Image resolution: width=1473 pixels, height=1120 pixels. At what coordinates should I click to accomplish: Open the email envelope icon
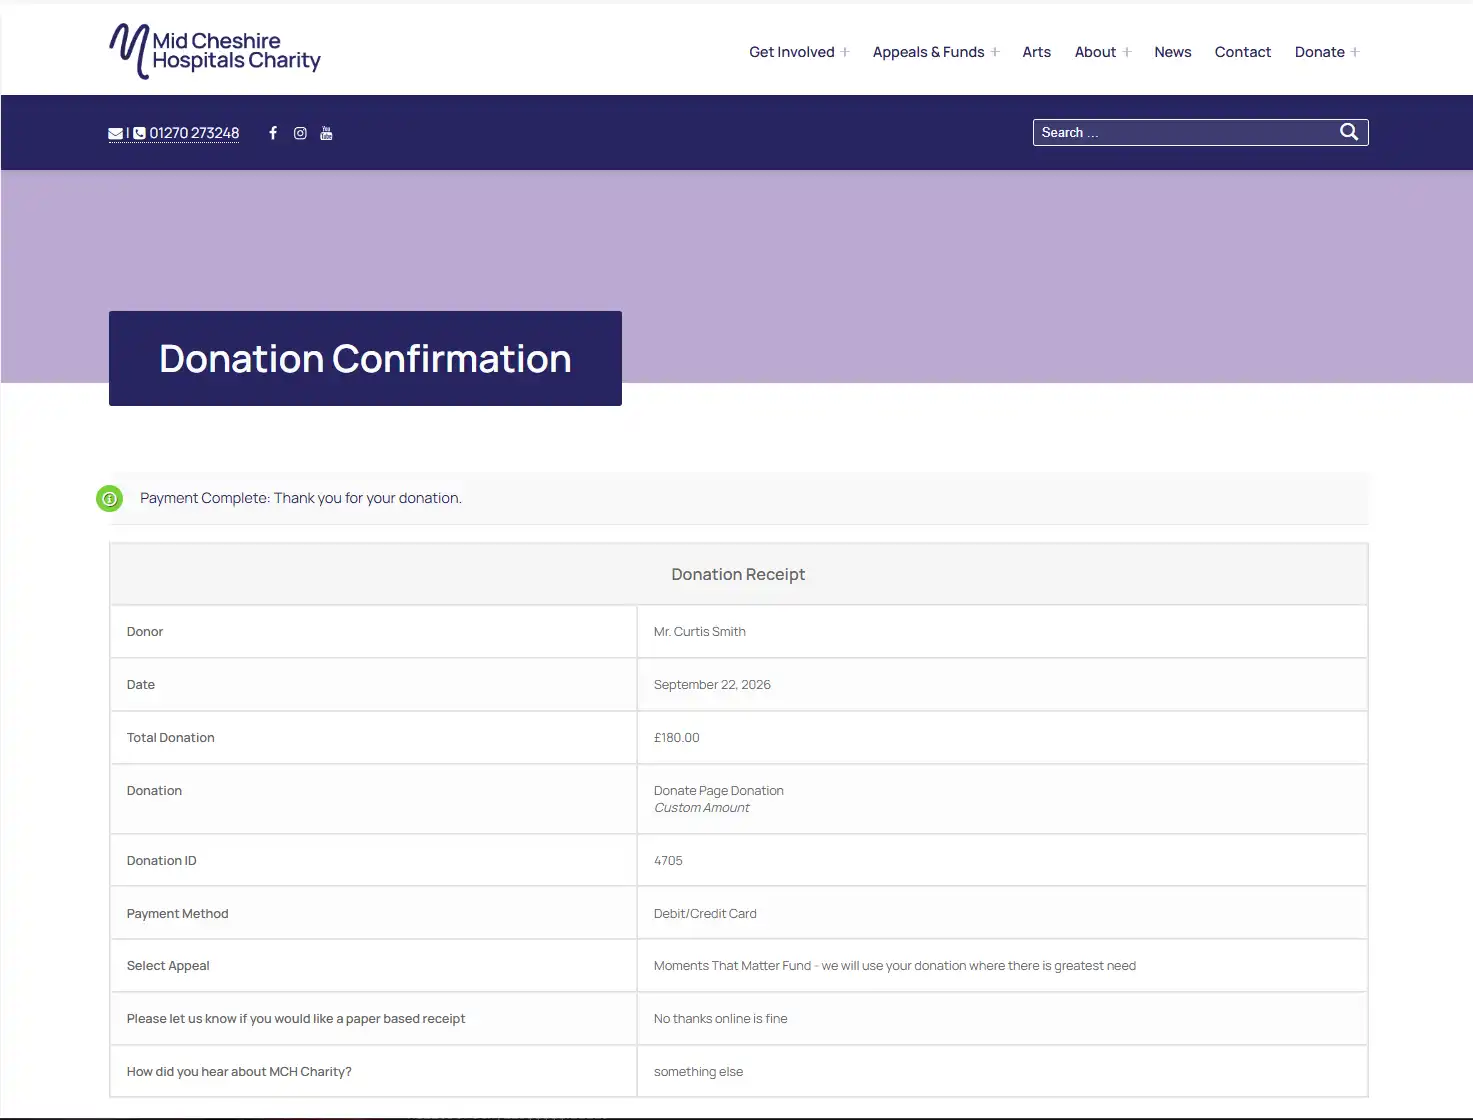(116, 133)
